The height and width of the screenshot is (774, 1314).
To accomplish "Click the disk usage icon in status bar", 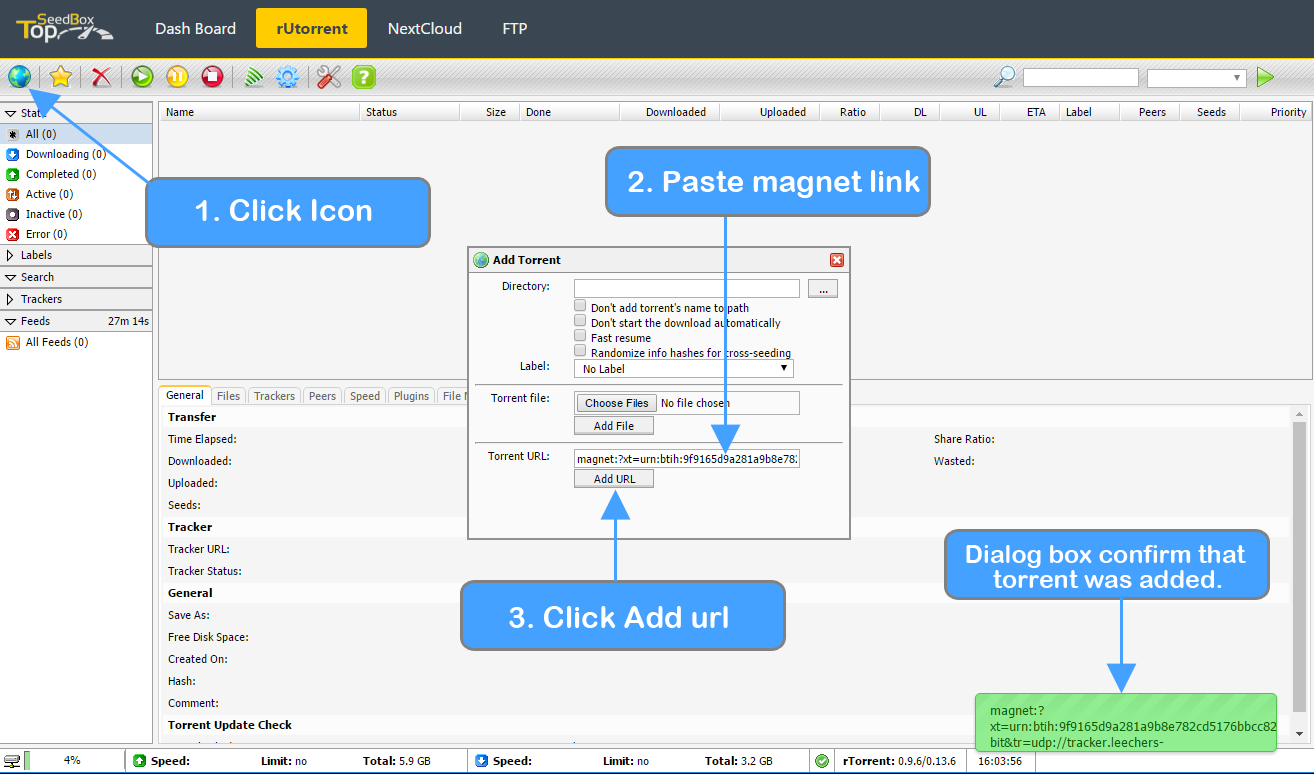I will [x=12, y=761].
